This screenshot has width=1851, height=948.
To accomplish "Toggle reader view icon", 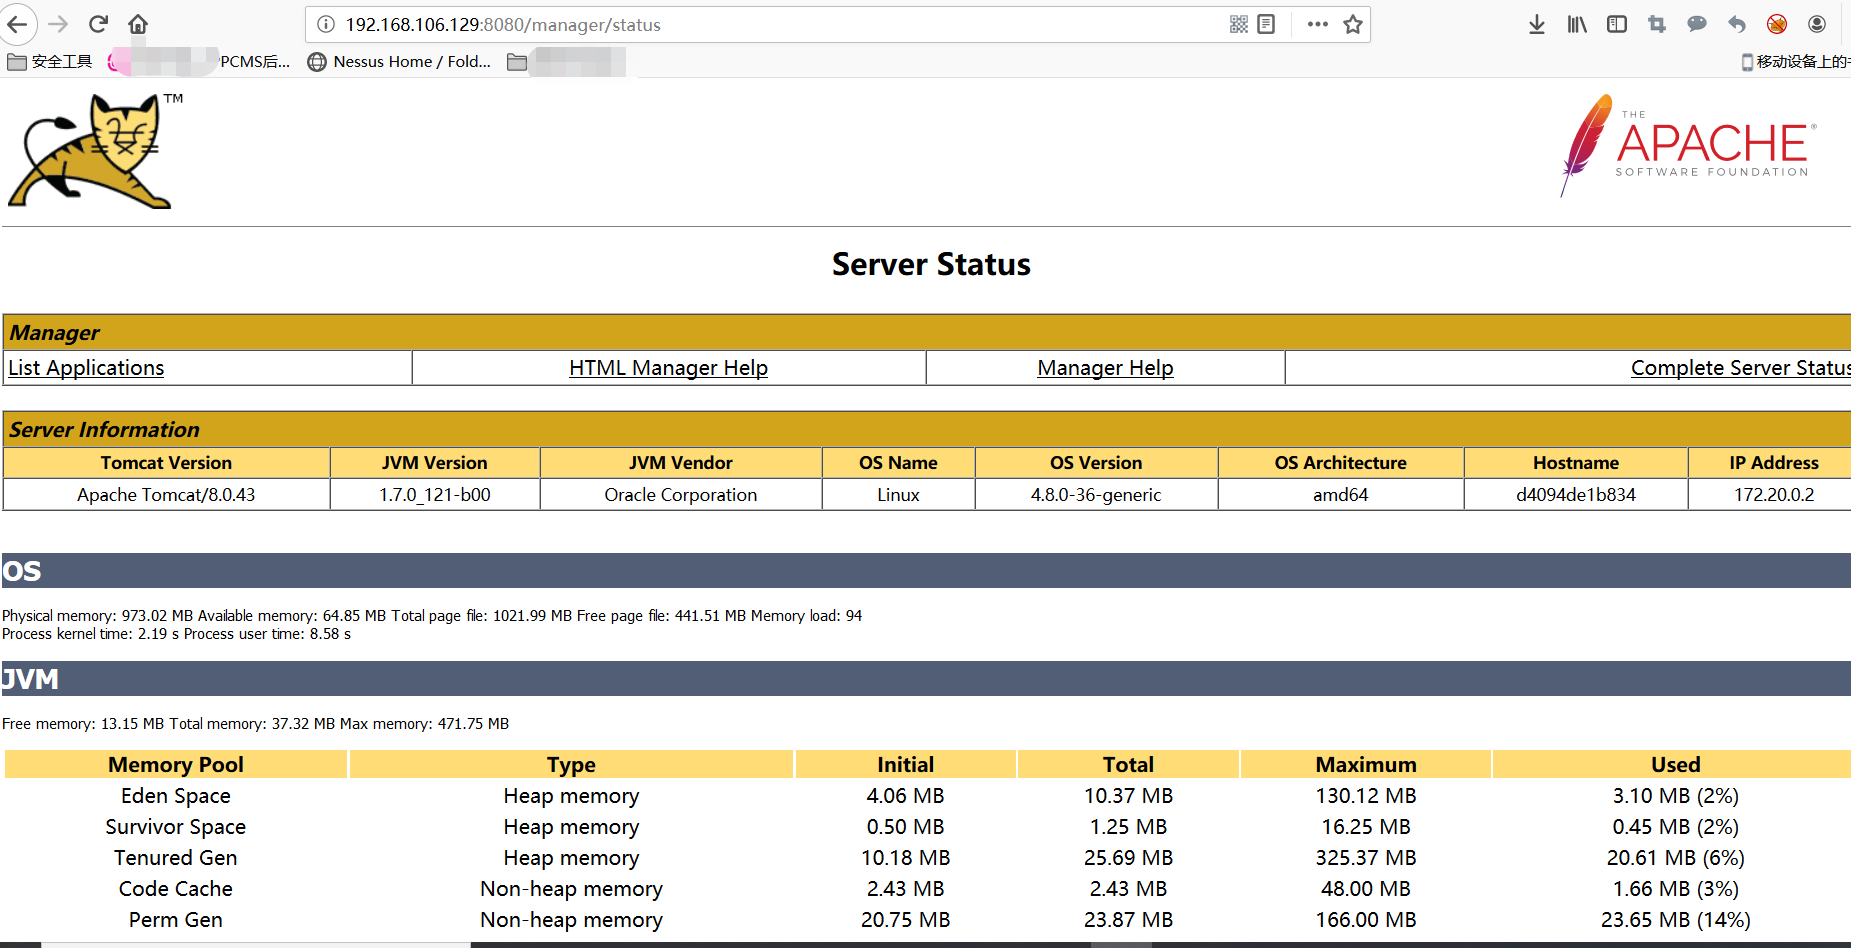I will point(1266,24).
